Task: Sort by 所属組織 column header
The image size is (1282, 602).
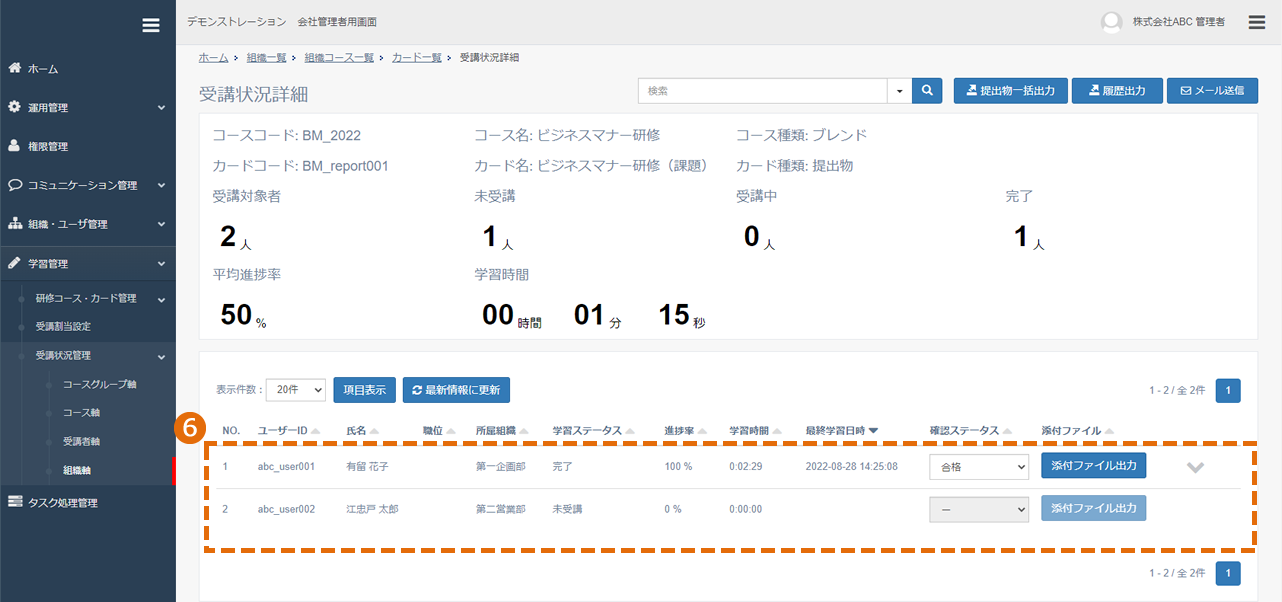Action: [x=502, y=431]
